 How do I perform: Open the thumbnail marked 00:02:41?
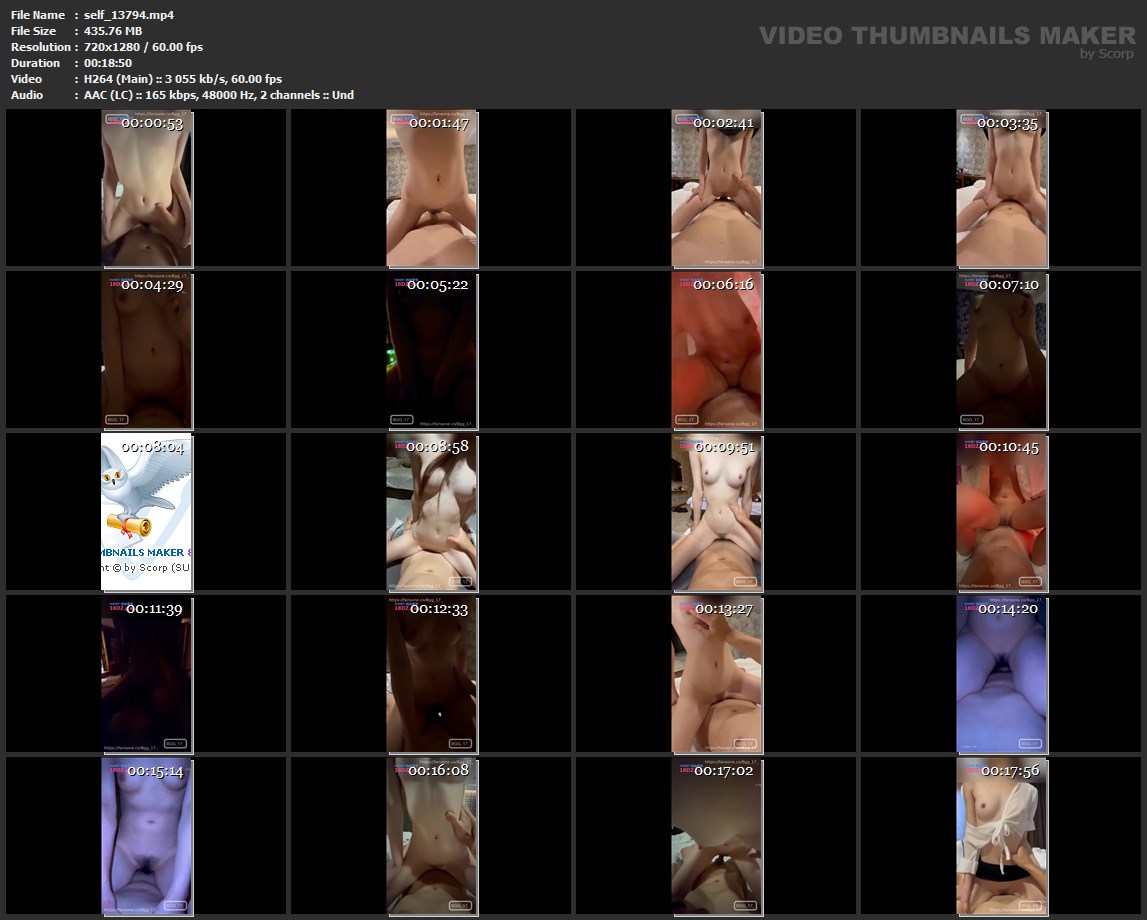point(716,188)
